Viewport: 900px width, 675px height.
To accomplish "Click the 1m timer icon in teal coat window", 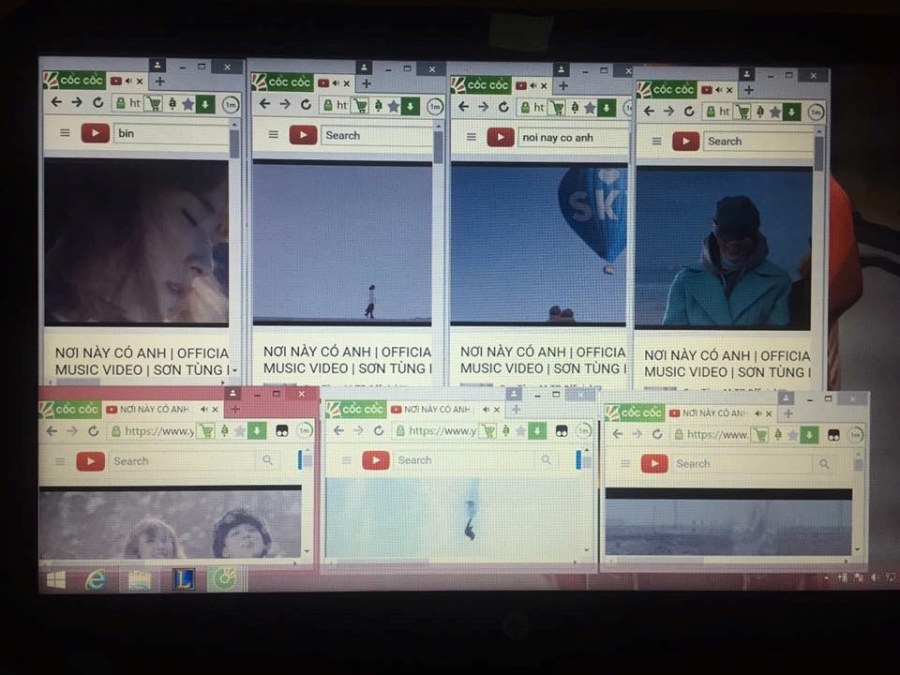I will 816,112.
